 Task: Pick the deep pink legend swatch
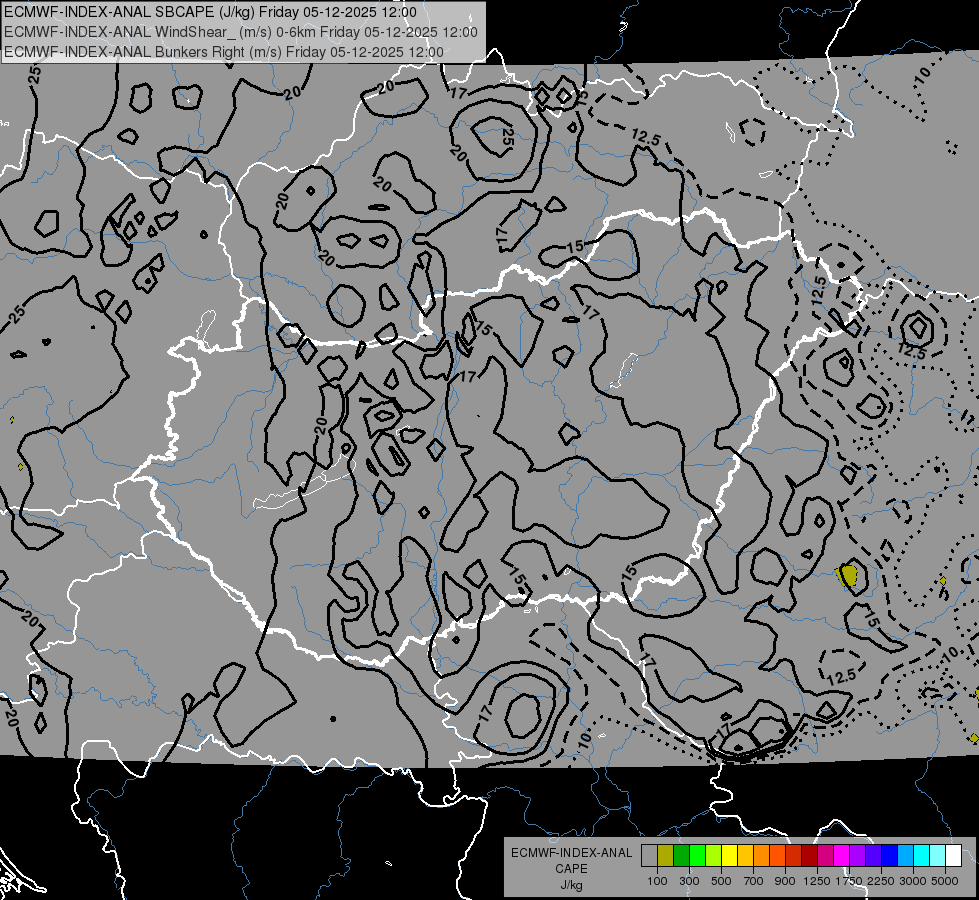826,856
